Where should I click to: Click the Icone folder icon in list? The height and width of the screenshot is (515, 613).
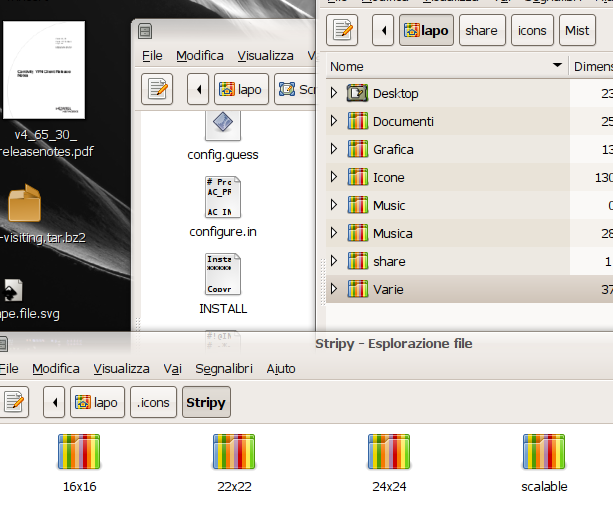pos(357,177)
